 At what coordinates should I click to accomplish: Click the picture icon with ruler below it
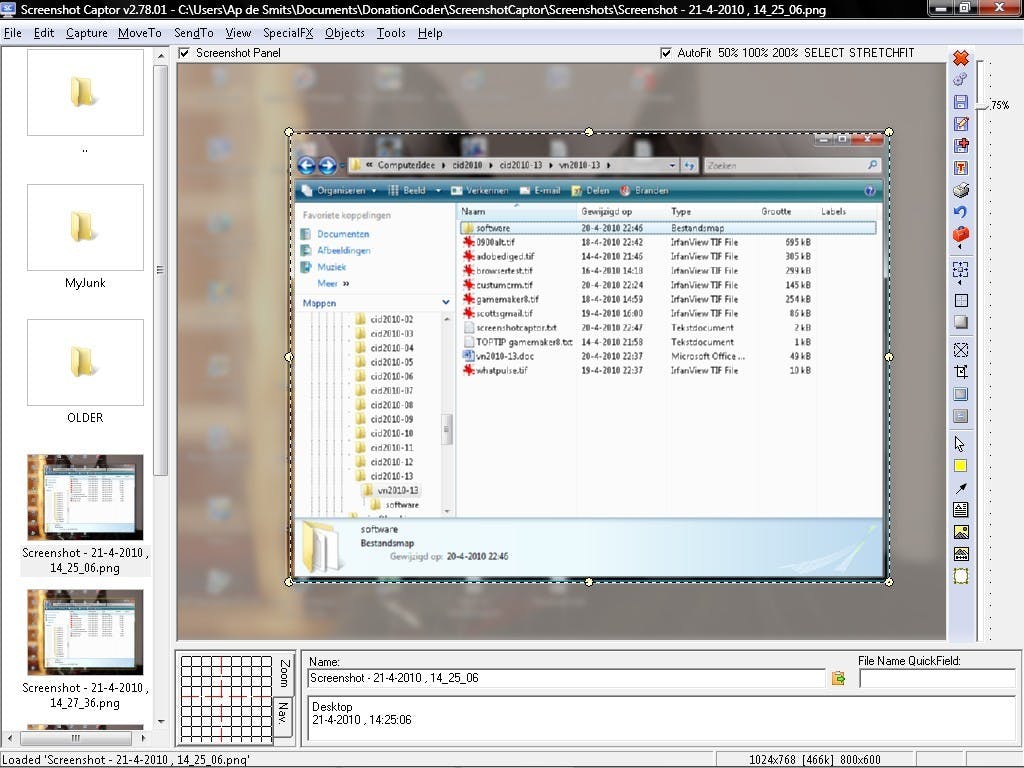[961, 554]
